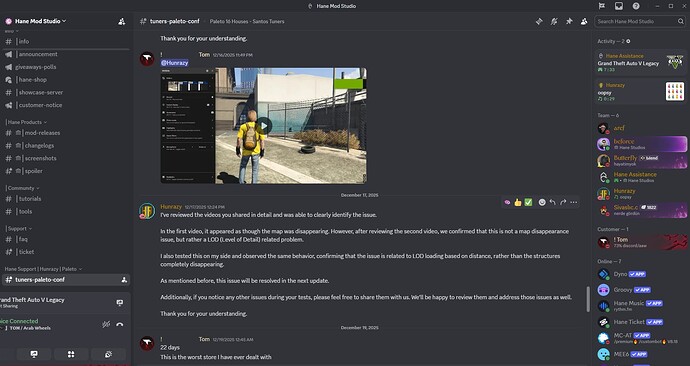The image size is (690, 366).
Task: Collapse the Hane Products category
Action: (x=26, y=122)
